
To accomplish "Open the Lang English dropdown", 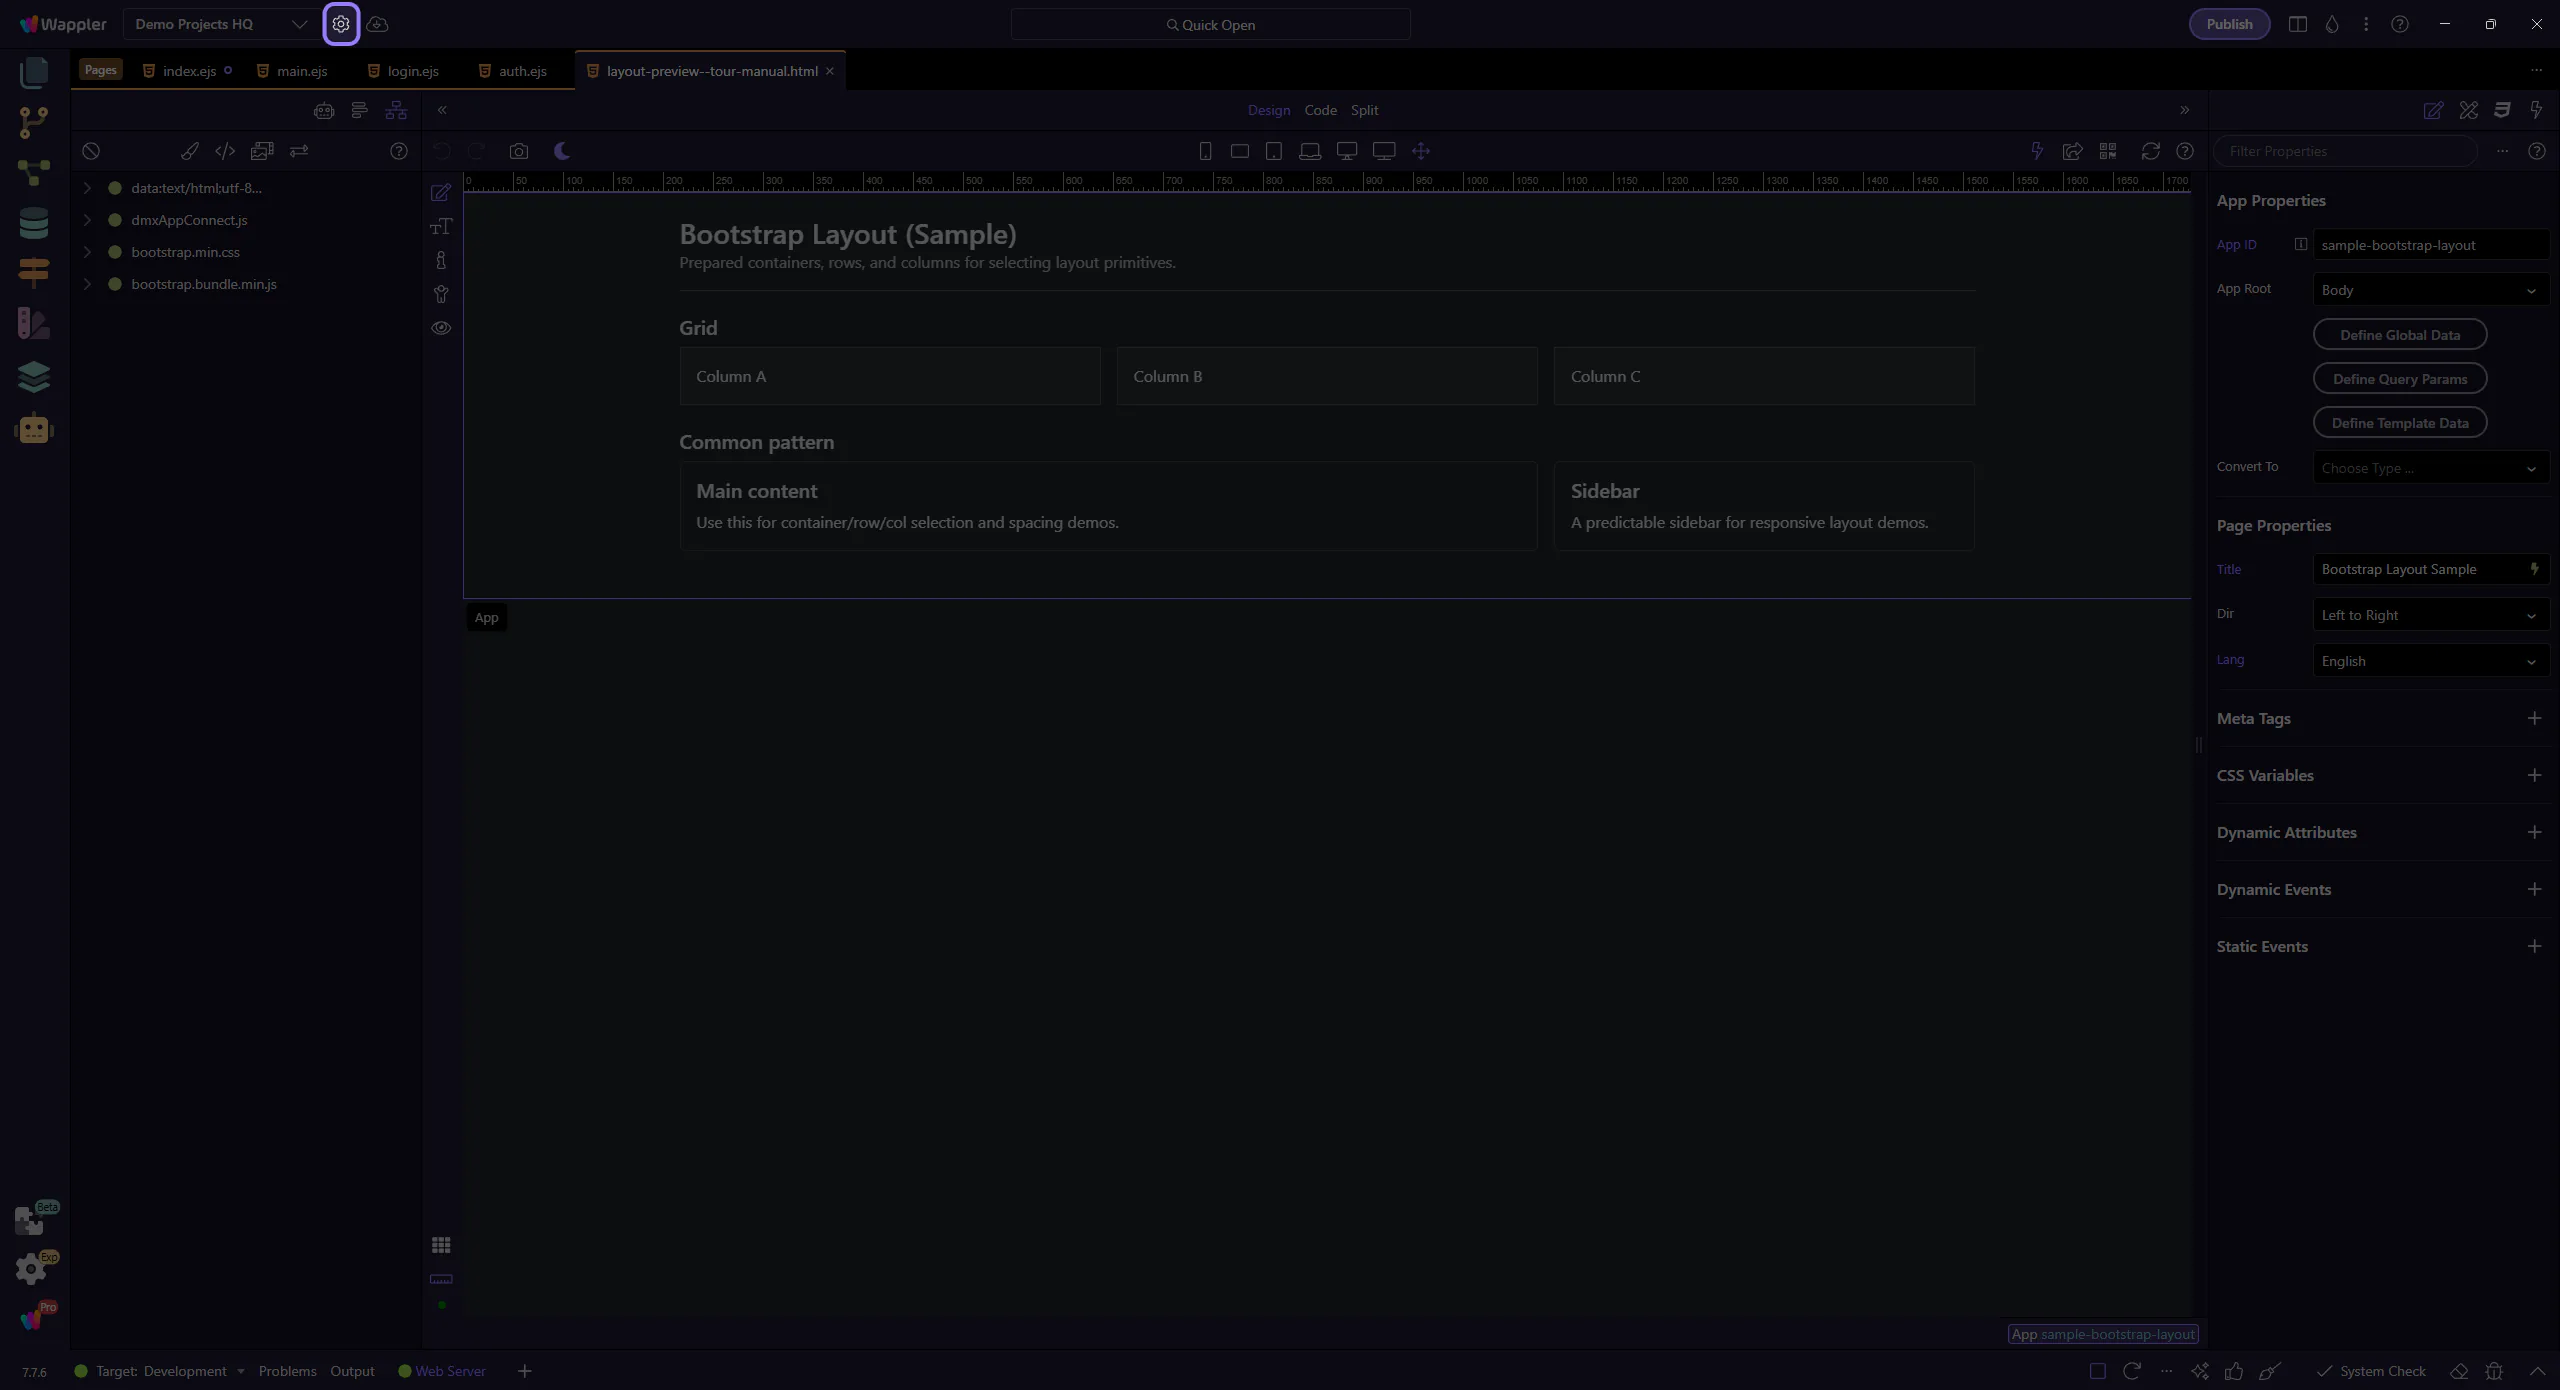I will pos(2429,661).
